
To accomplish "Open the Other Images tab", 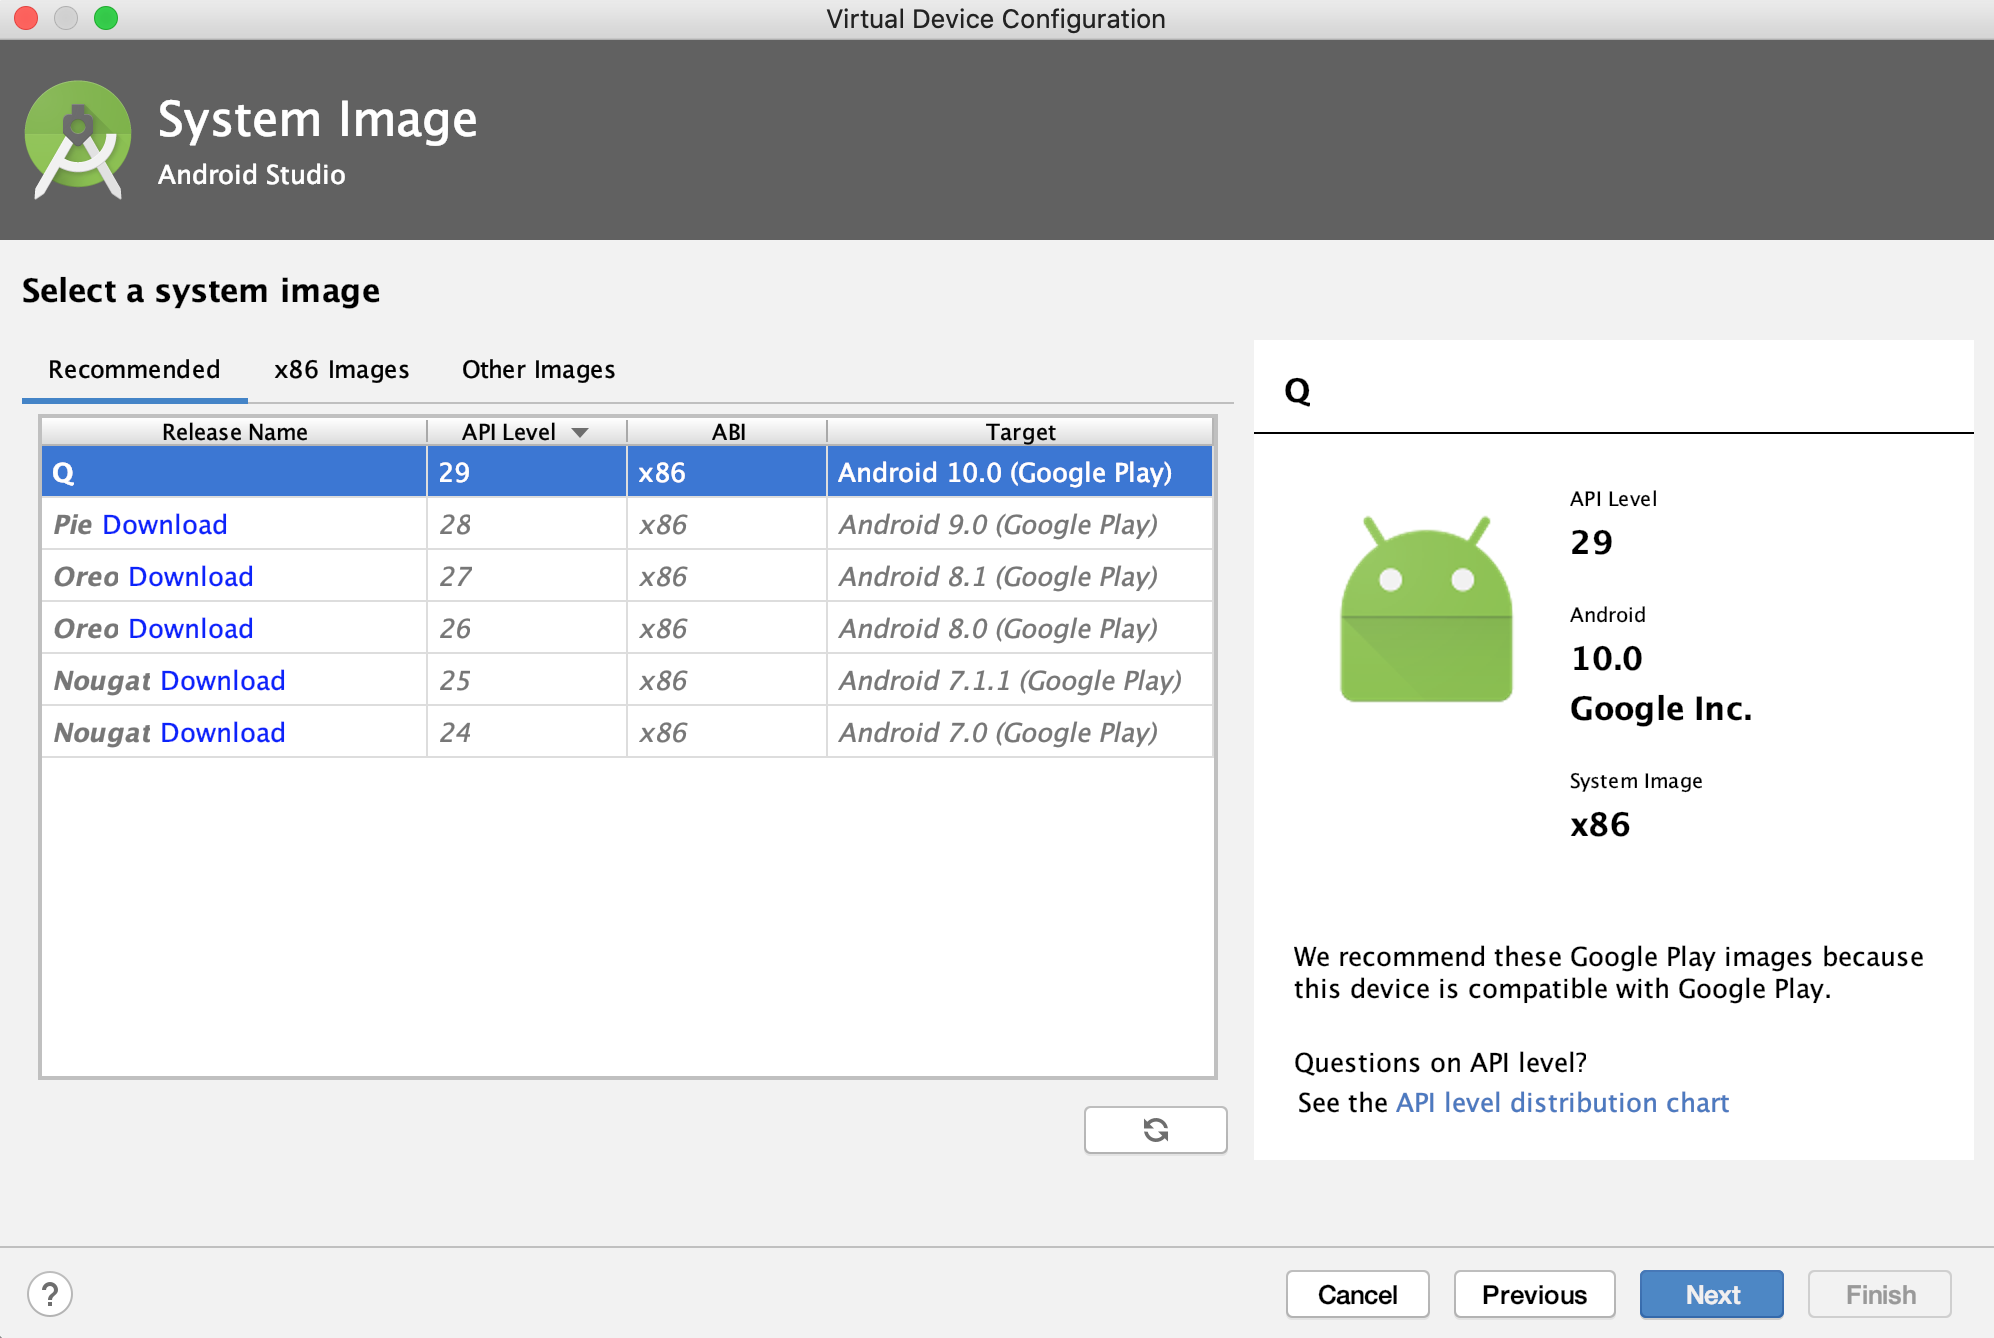I will [x=538, y=370].
